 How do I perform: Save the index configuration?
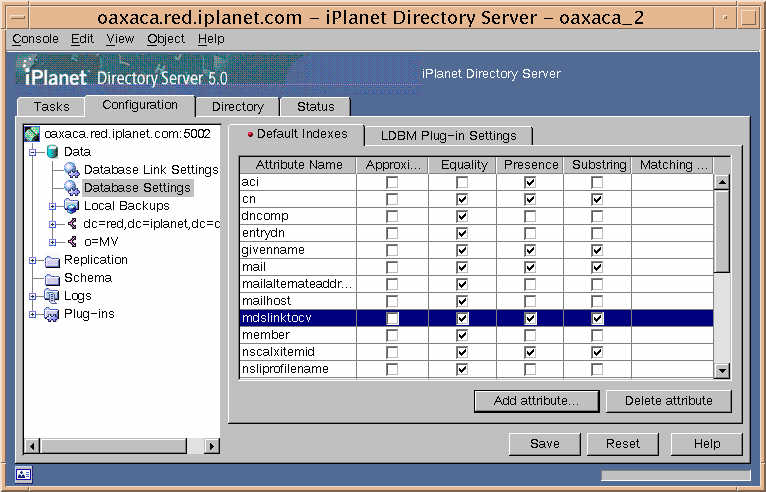(545, 444)
